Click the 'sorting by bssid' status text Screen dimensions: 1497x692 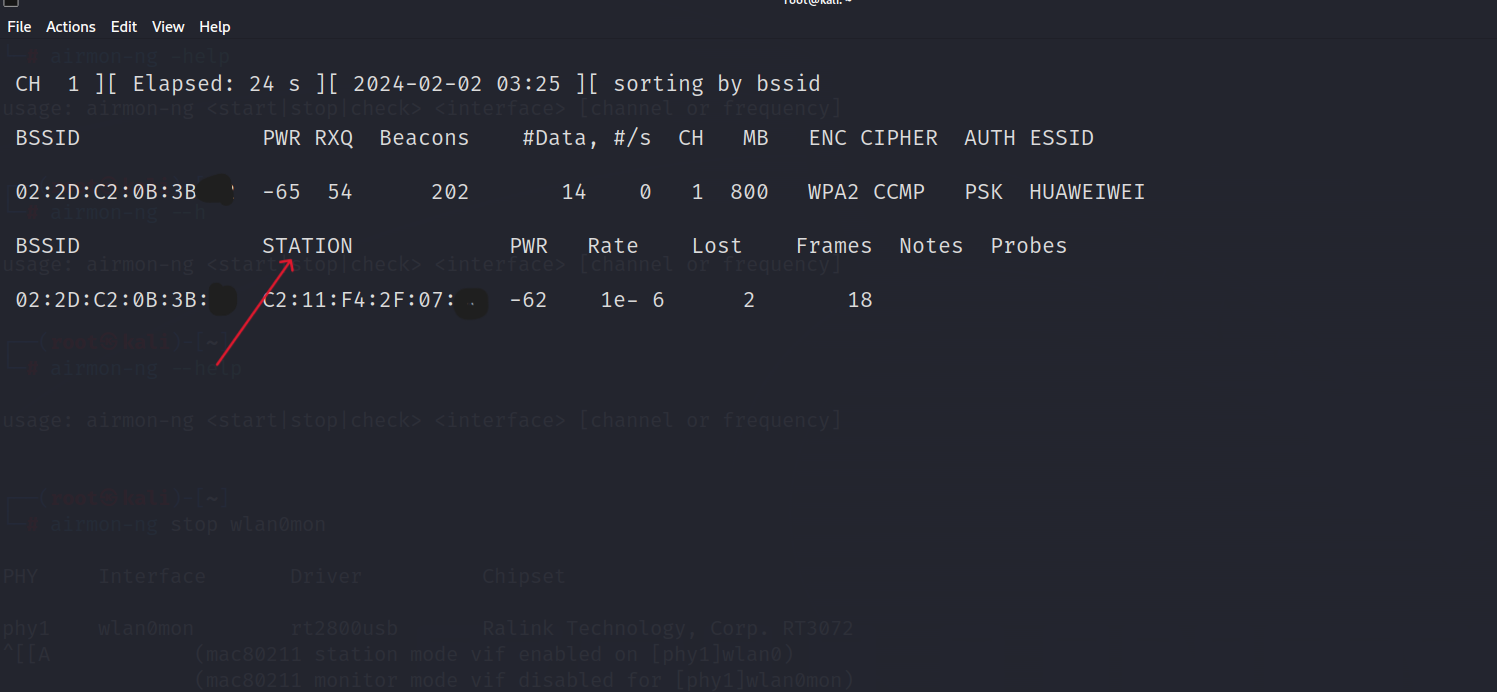[x=717, y=84]
